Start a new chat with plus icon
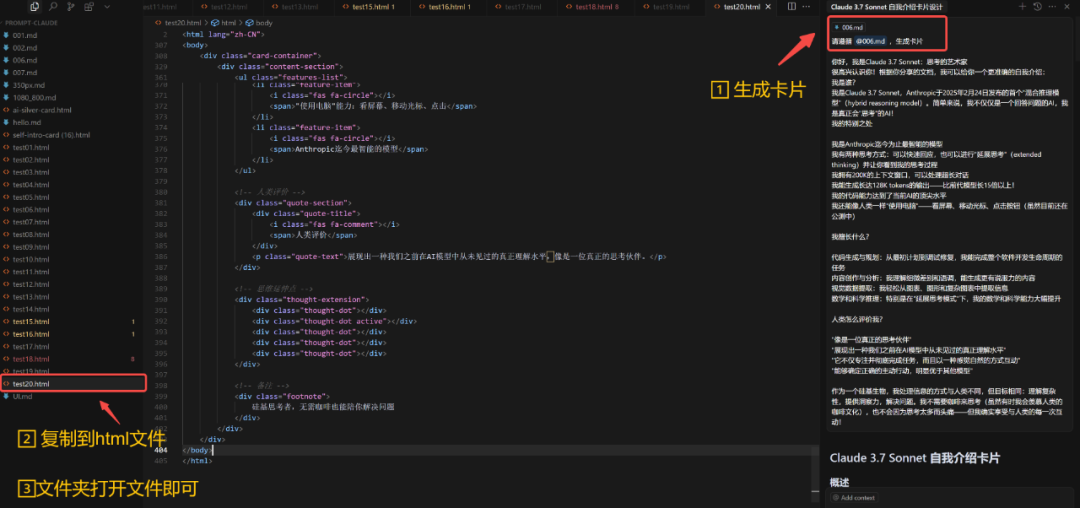 [x=1022, y=7]
